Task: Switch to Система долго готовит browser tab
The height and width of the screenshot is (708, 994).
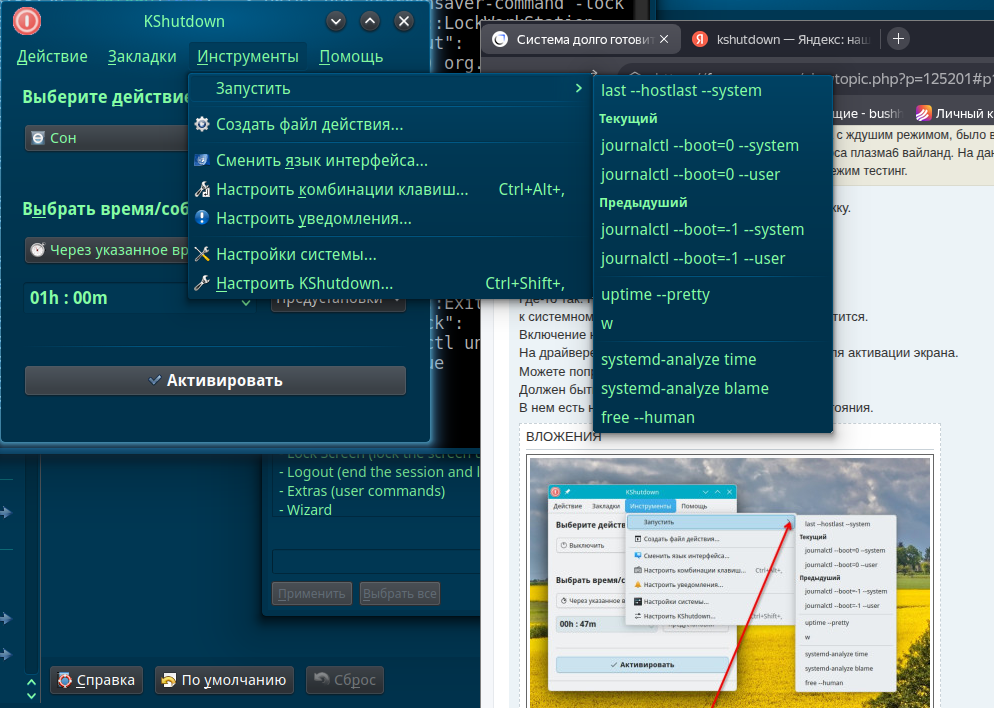Action: pos(581,39)
